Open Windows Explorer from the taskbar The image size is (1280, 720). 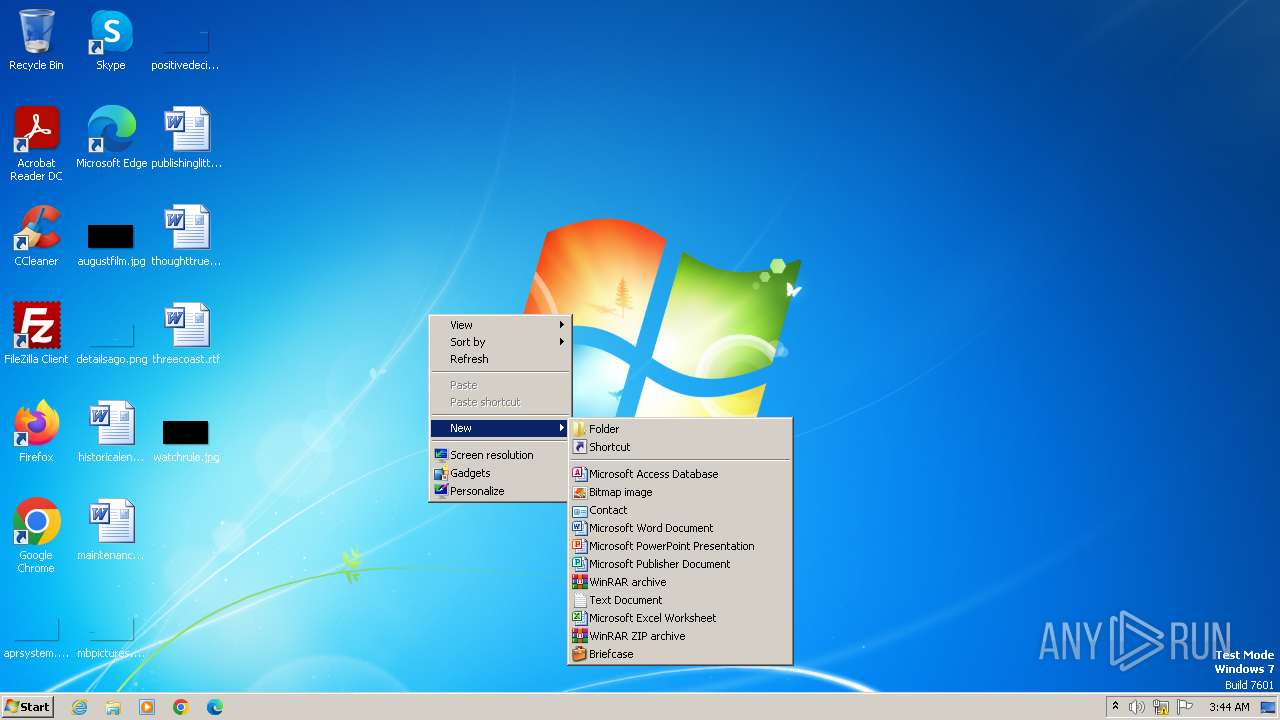point(113,707)
